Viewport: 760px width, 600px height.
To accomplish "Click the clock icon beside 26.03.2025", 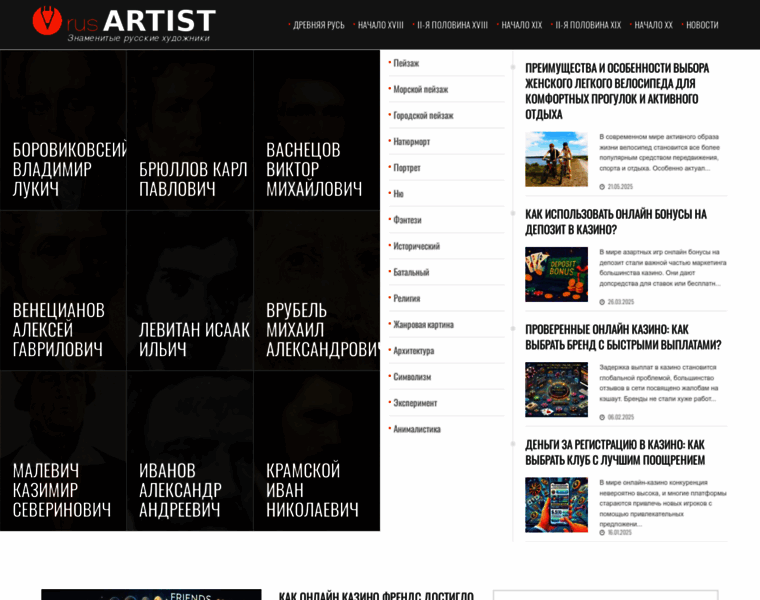I will coord(602,302).
